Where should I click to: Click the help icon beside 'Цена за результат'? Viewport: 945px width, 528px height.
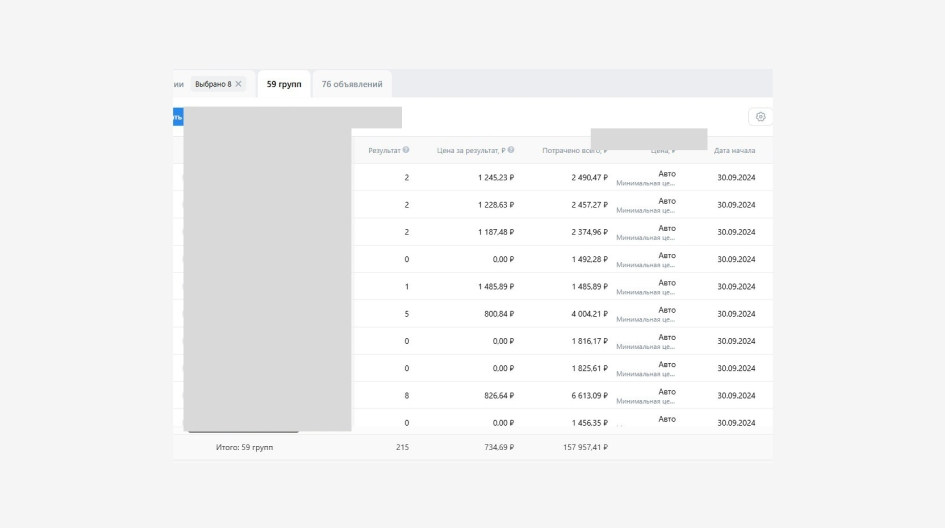point(511,150)
